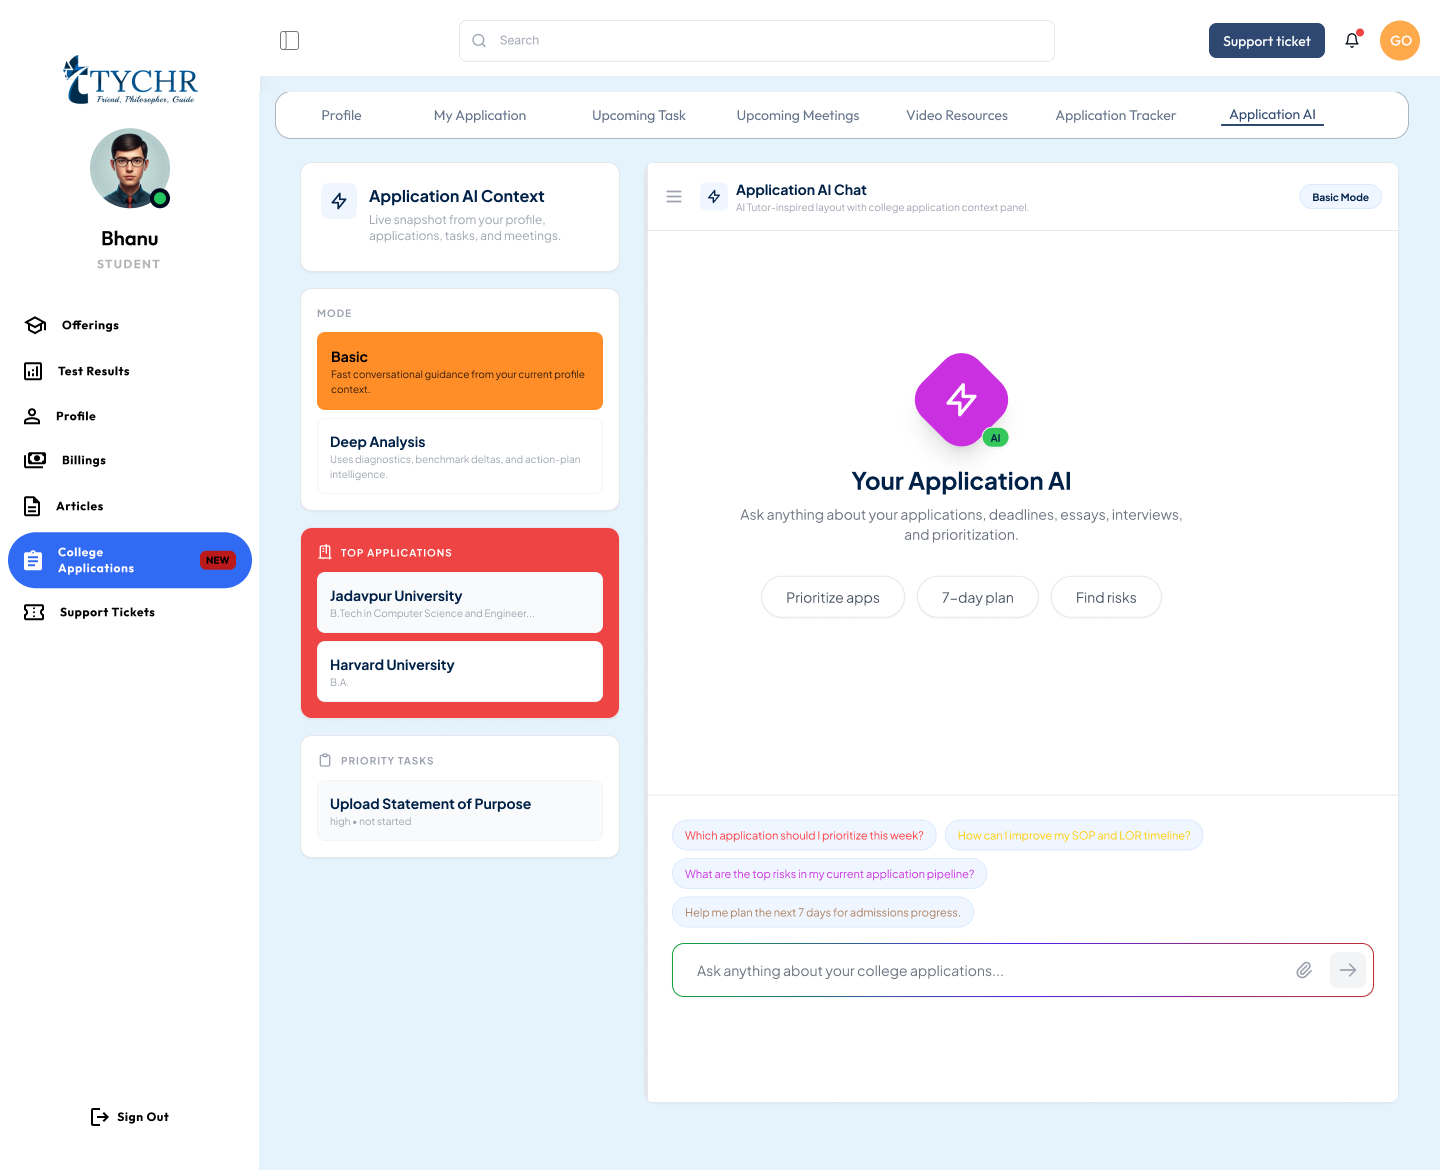Viewport: 1440px width, 1170px height.
Task: Select the Deep Analysis mode option
Action: pos(460,456)
